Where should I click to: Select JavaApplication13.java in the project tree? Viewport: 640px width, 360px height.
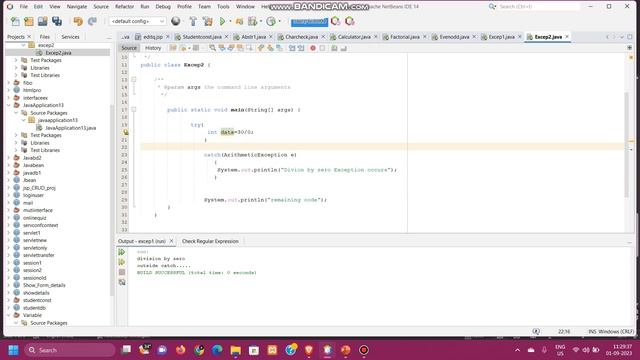pyautogui.click(x=70, y=128)
